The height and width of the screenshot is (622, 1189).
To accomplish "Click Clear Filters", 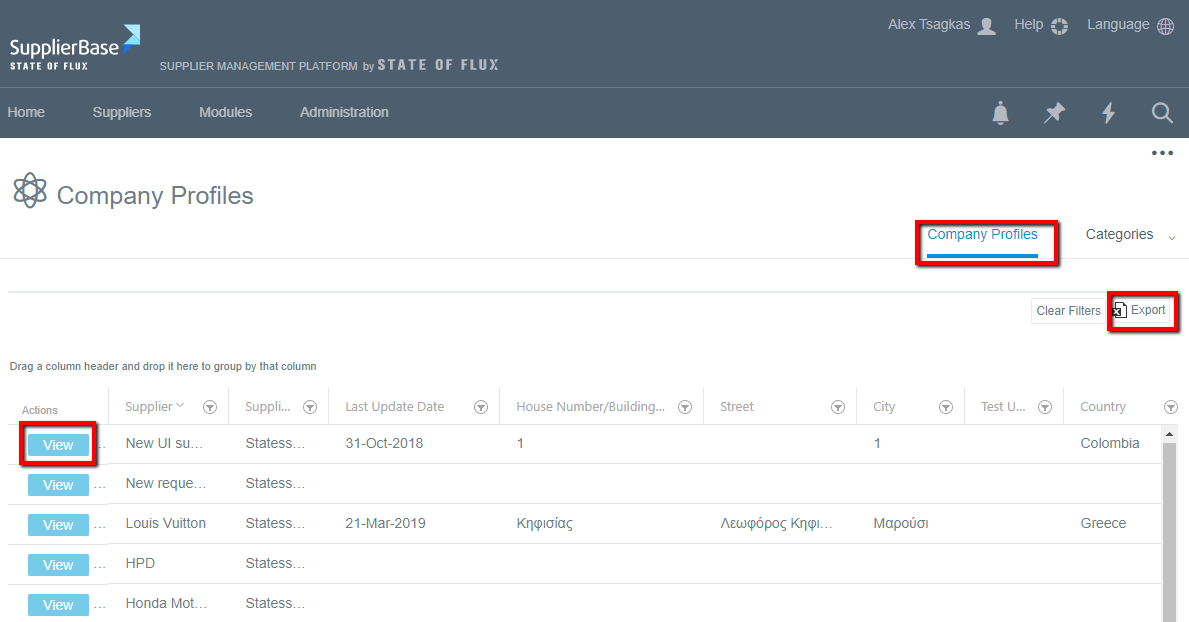I will (1068, 311).
